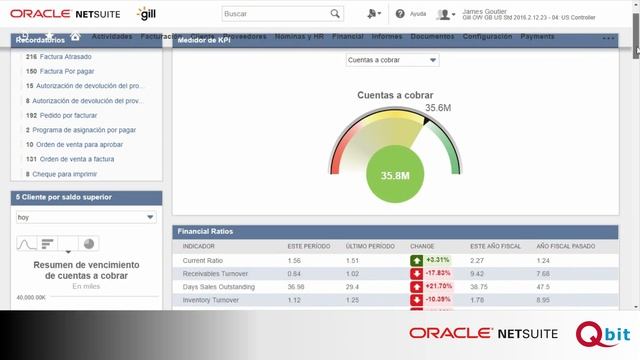Open the hoy date range dropdown

click(86, 217)
